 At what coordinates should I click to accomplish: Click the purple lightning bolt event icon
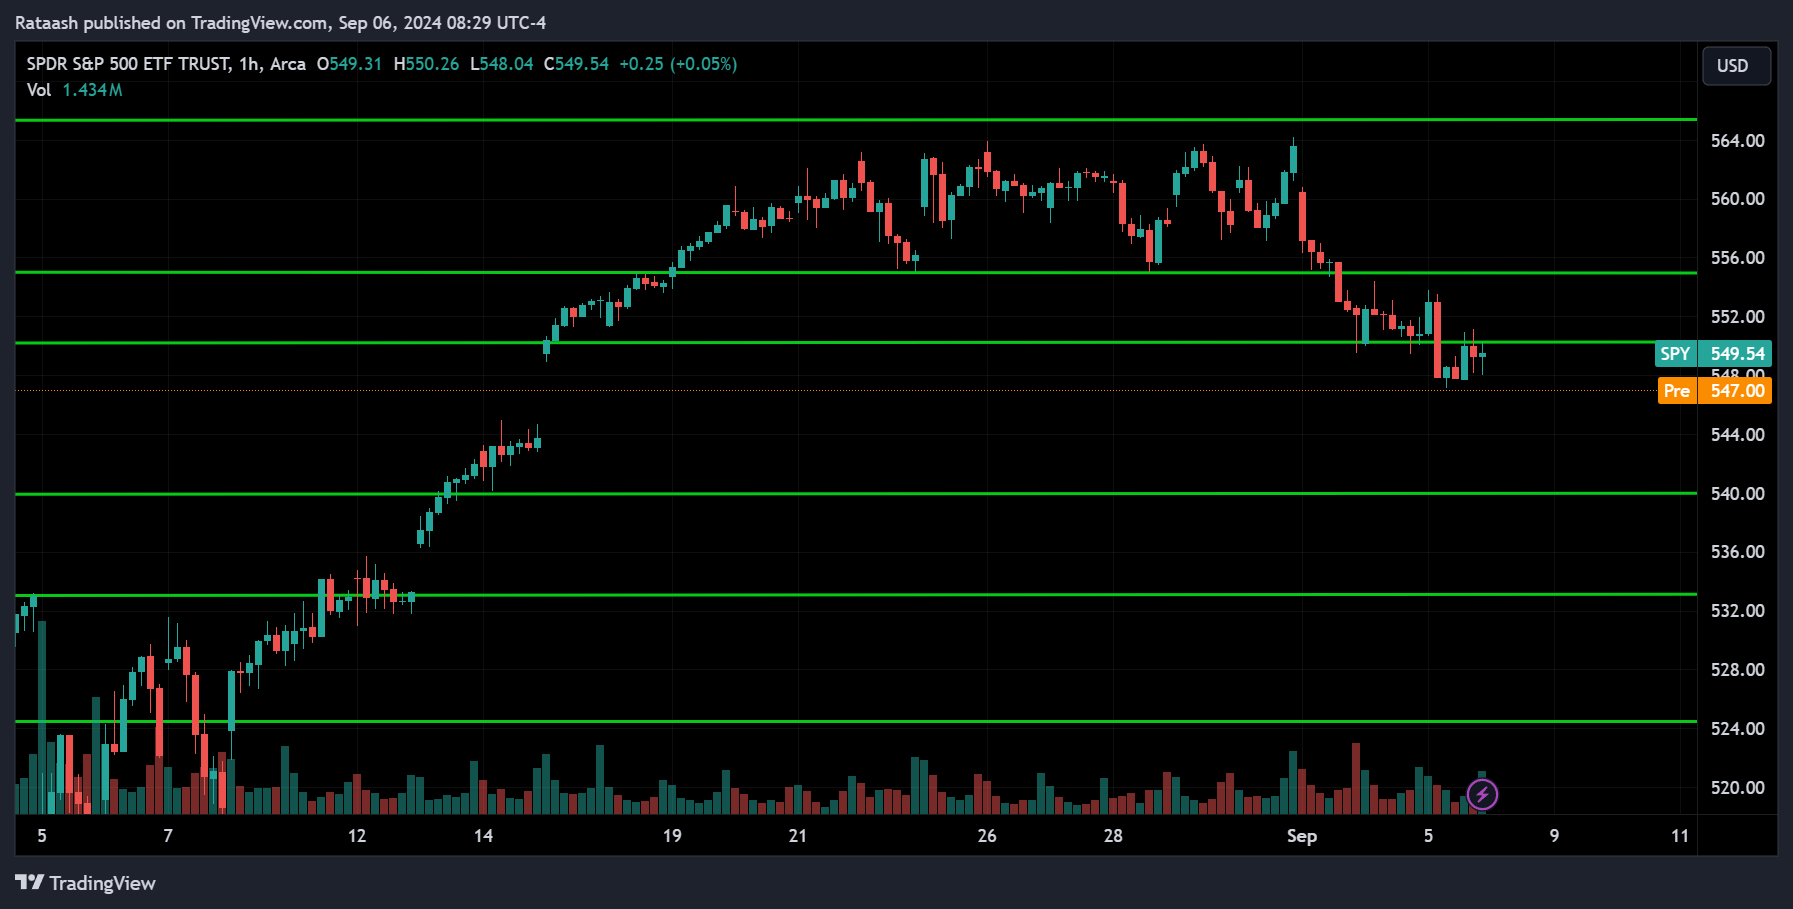[x=1482, y=795]
